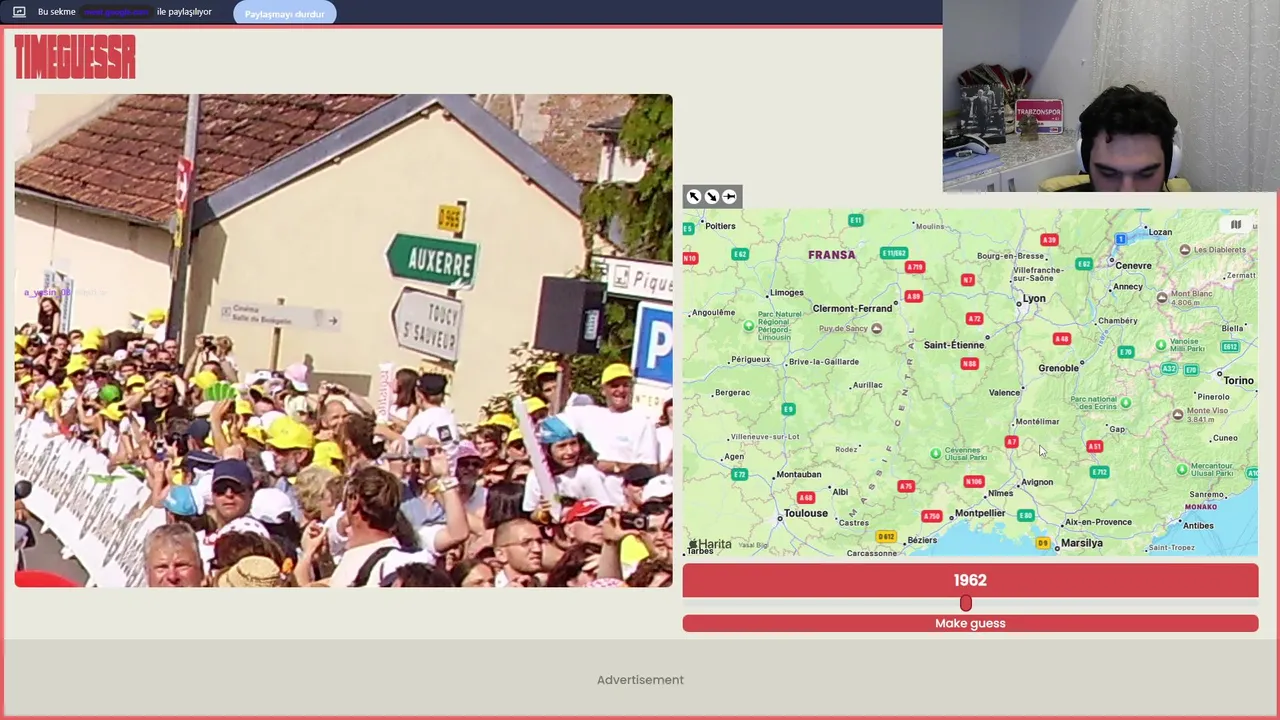Click Poitiers on the map
The height and width of the screenshot is (720, 1280).
click(x=720, y=226)
